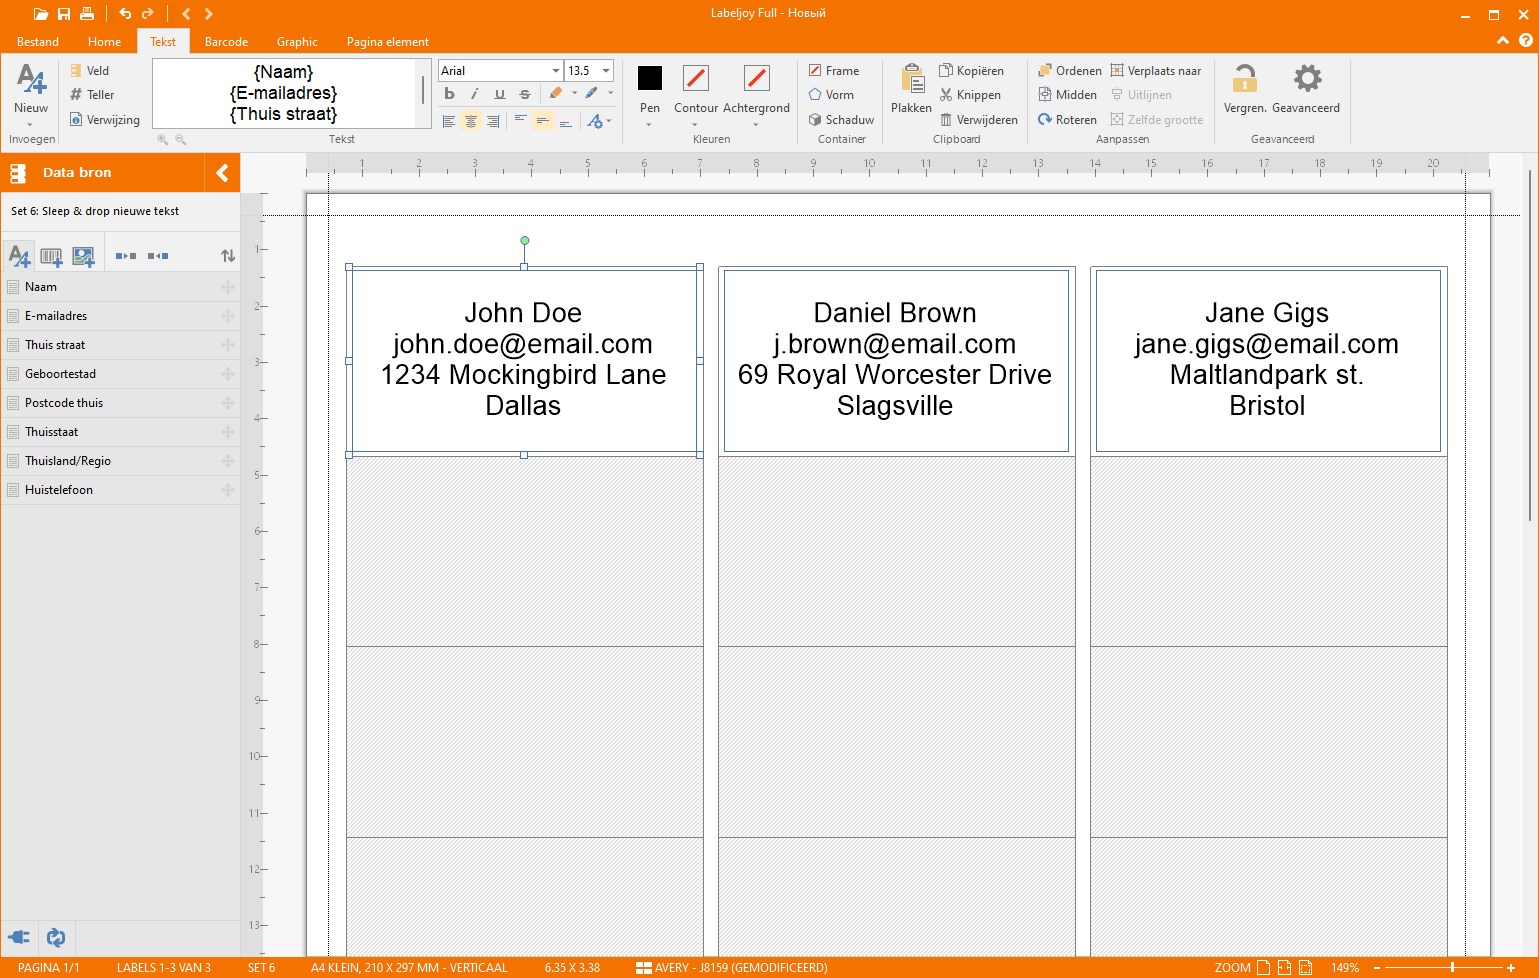The height and width of the screenshot is (978, 1539).
Task: Select drag & drop new text mode
Action: [19, 256]
